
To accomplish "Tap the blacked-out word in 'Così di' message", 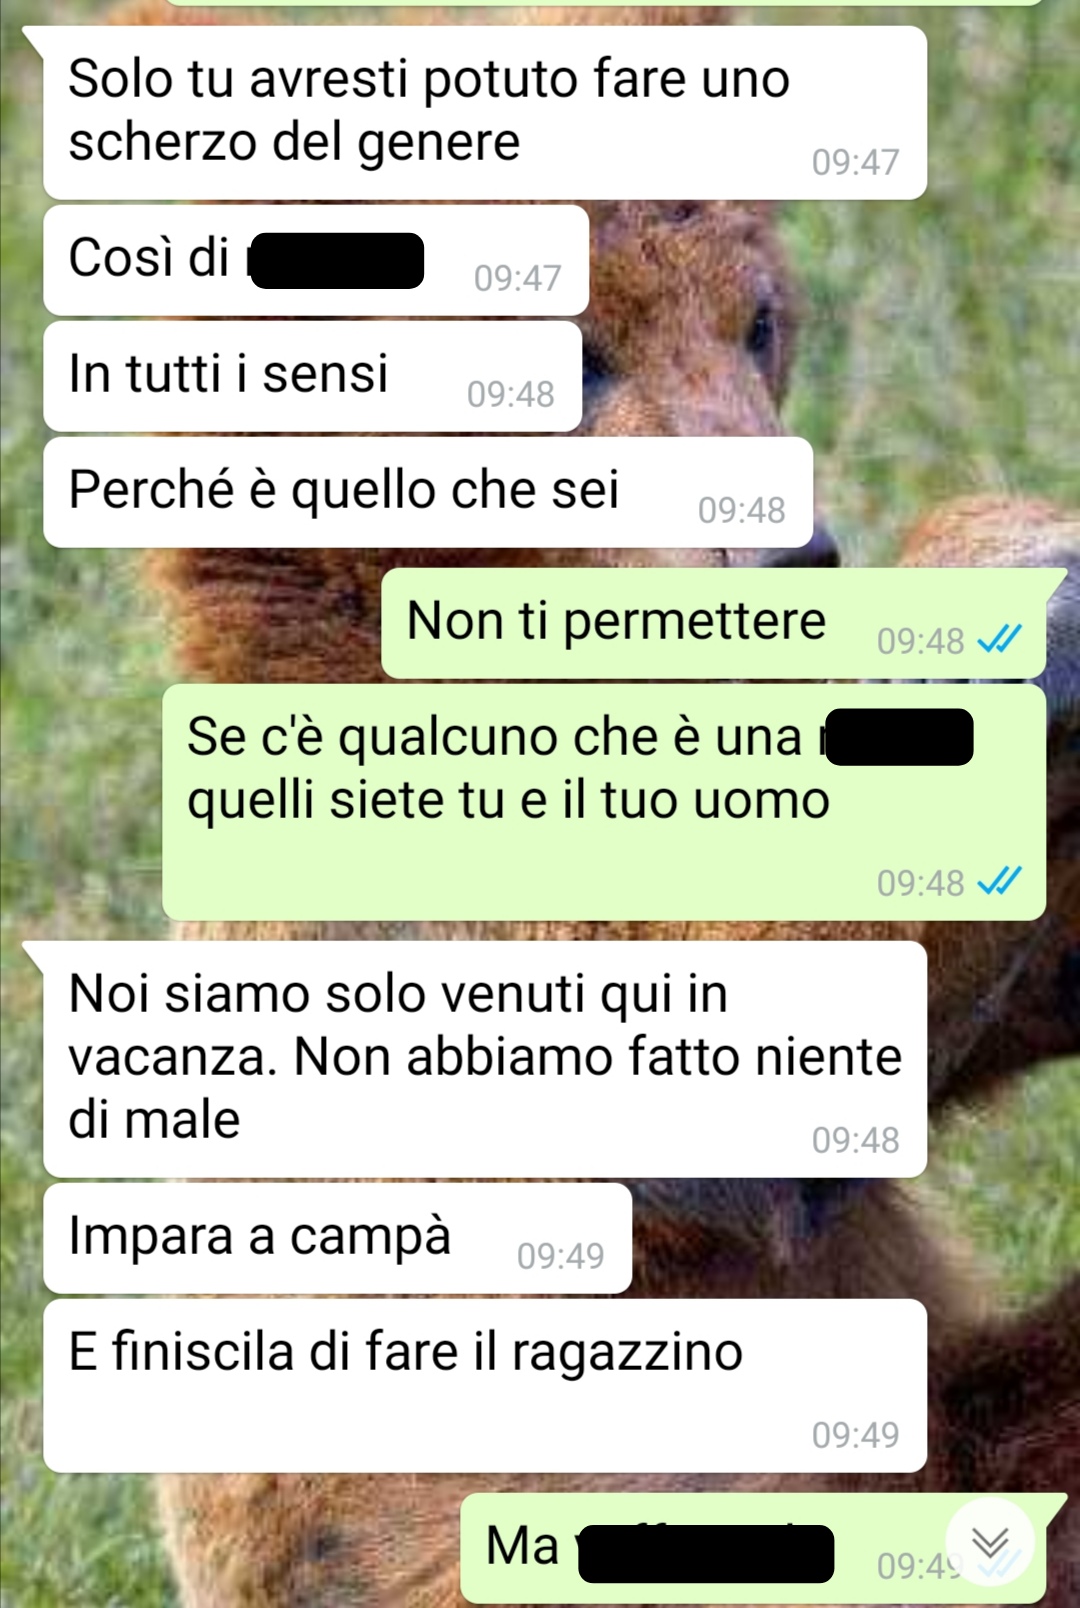I will coord(337,261).
